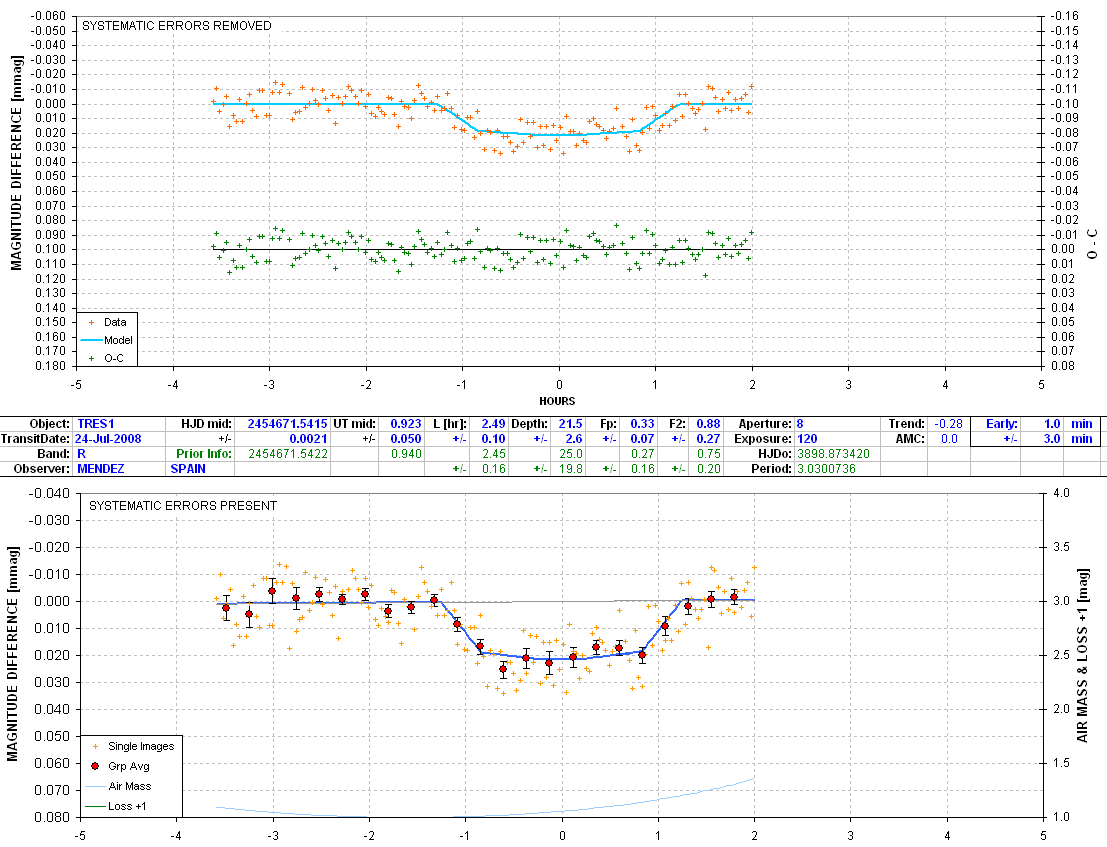Image resolution: width=1107 pixels, height=847 pixels.
Task: Select the Air Mass legend entry
Action: [x=119, y=786]
